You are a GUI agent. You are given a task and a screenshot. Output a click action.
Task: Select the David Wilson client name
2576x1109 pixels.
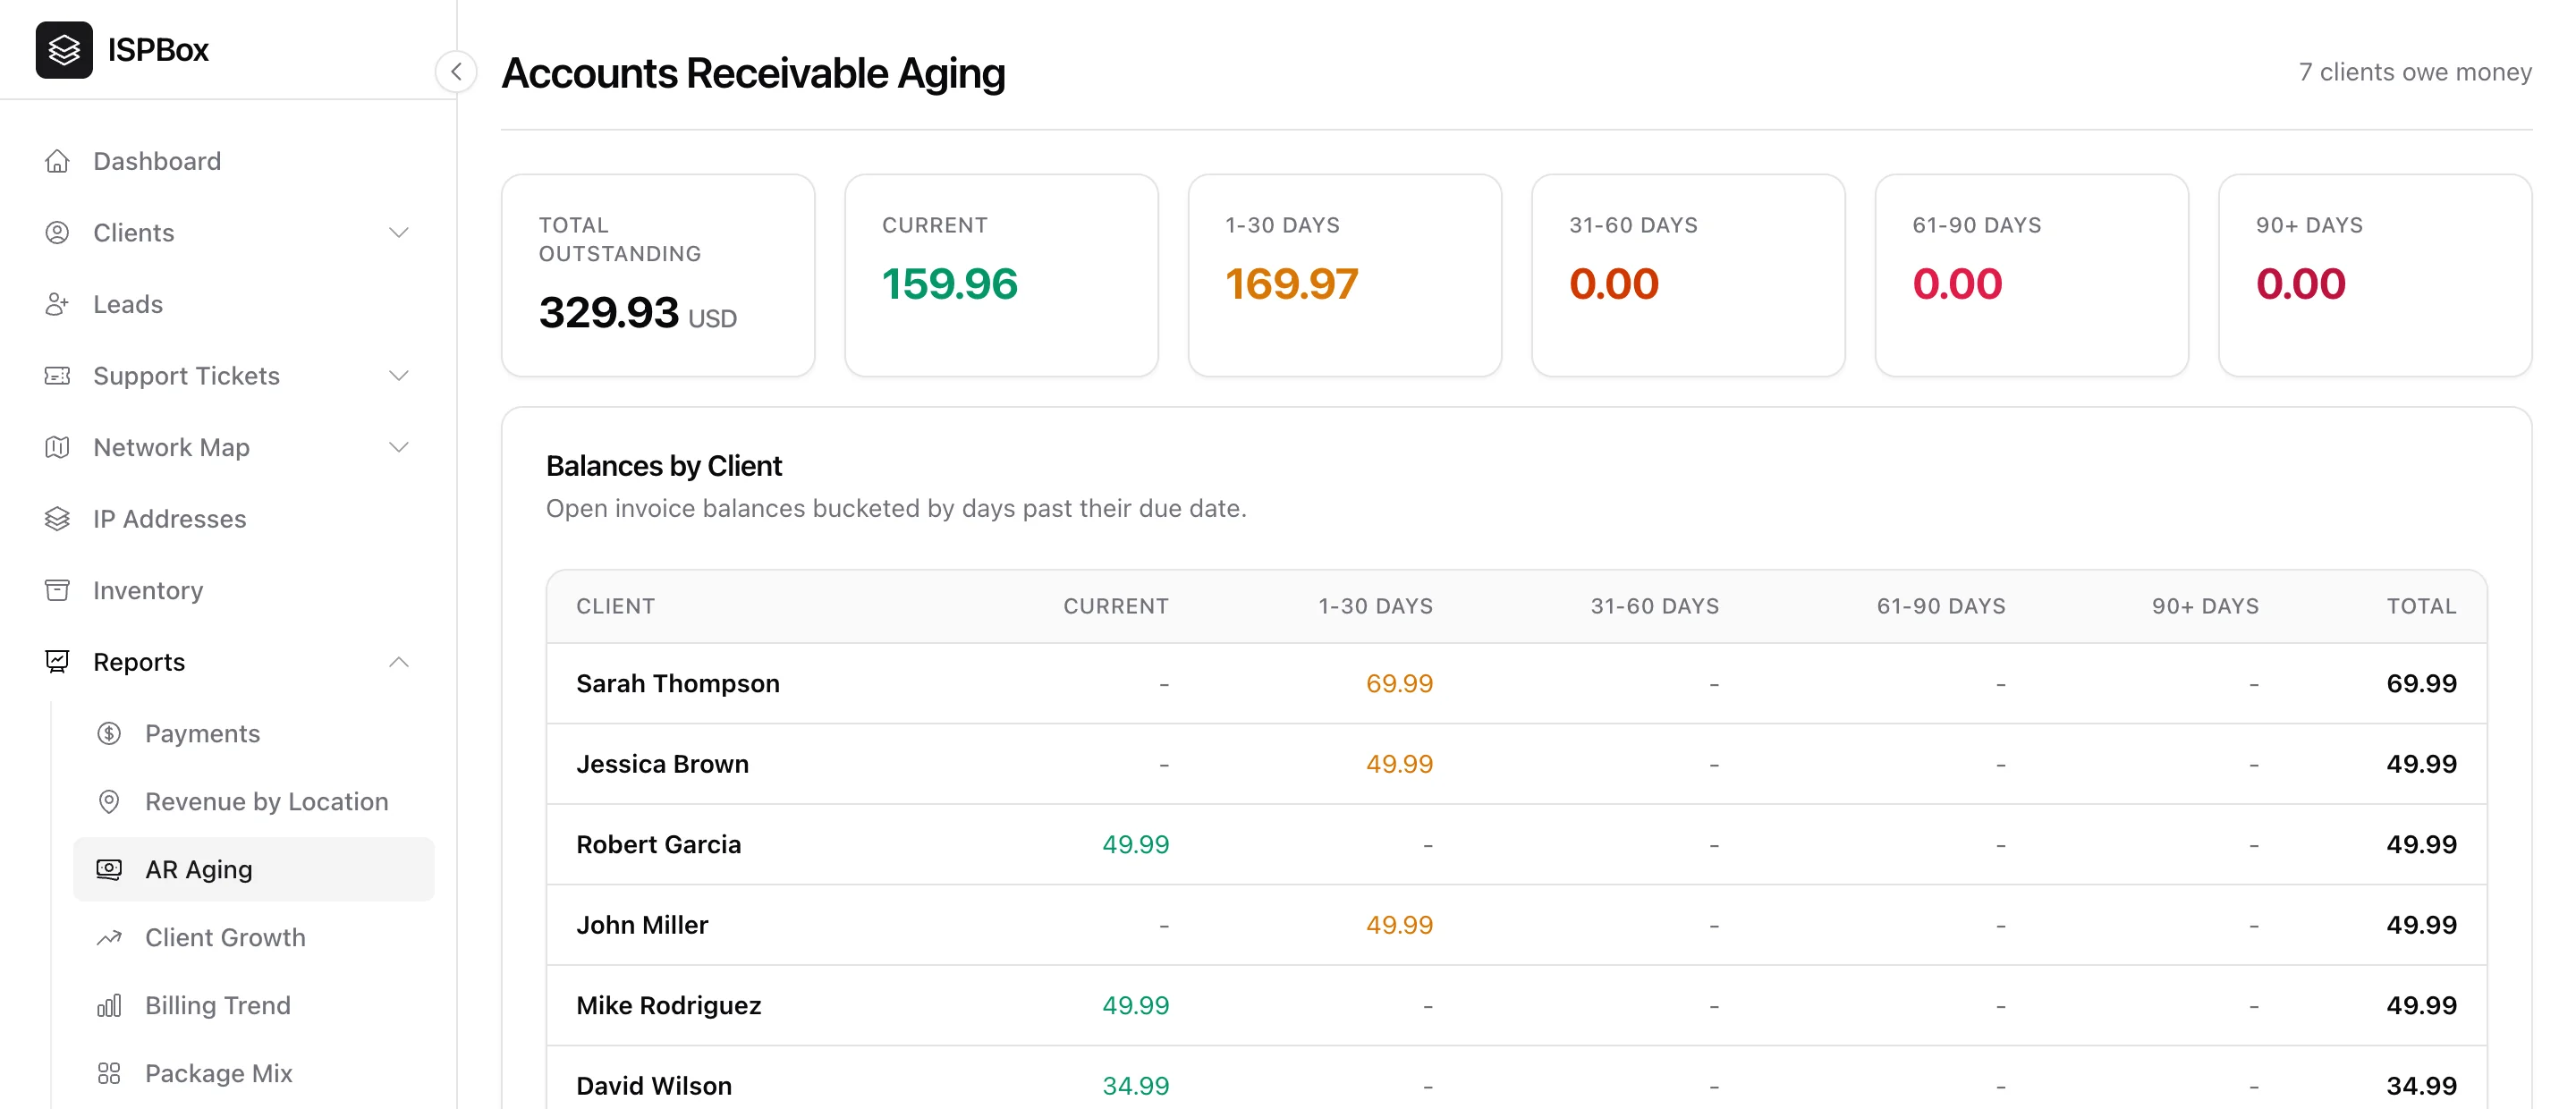[653, 1086]
